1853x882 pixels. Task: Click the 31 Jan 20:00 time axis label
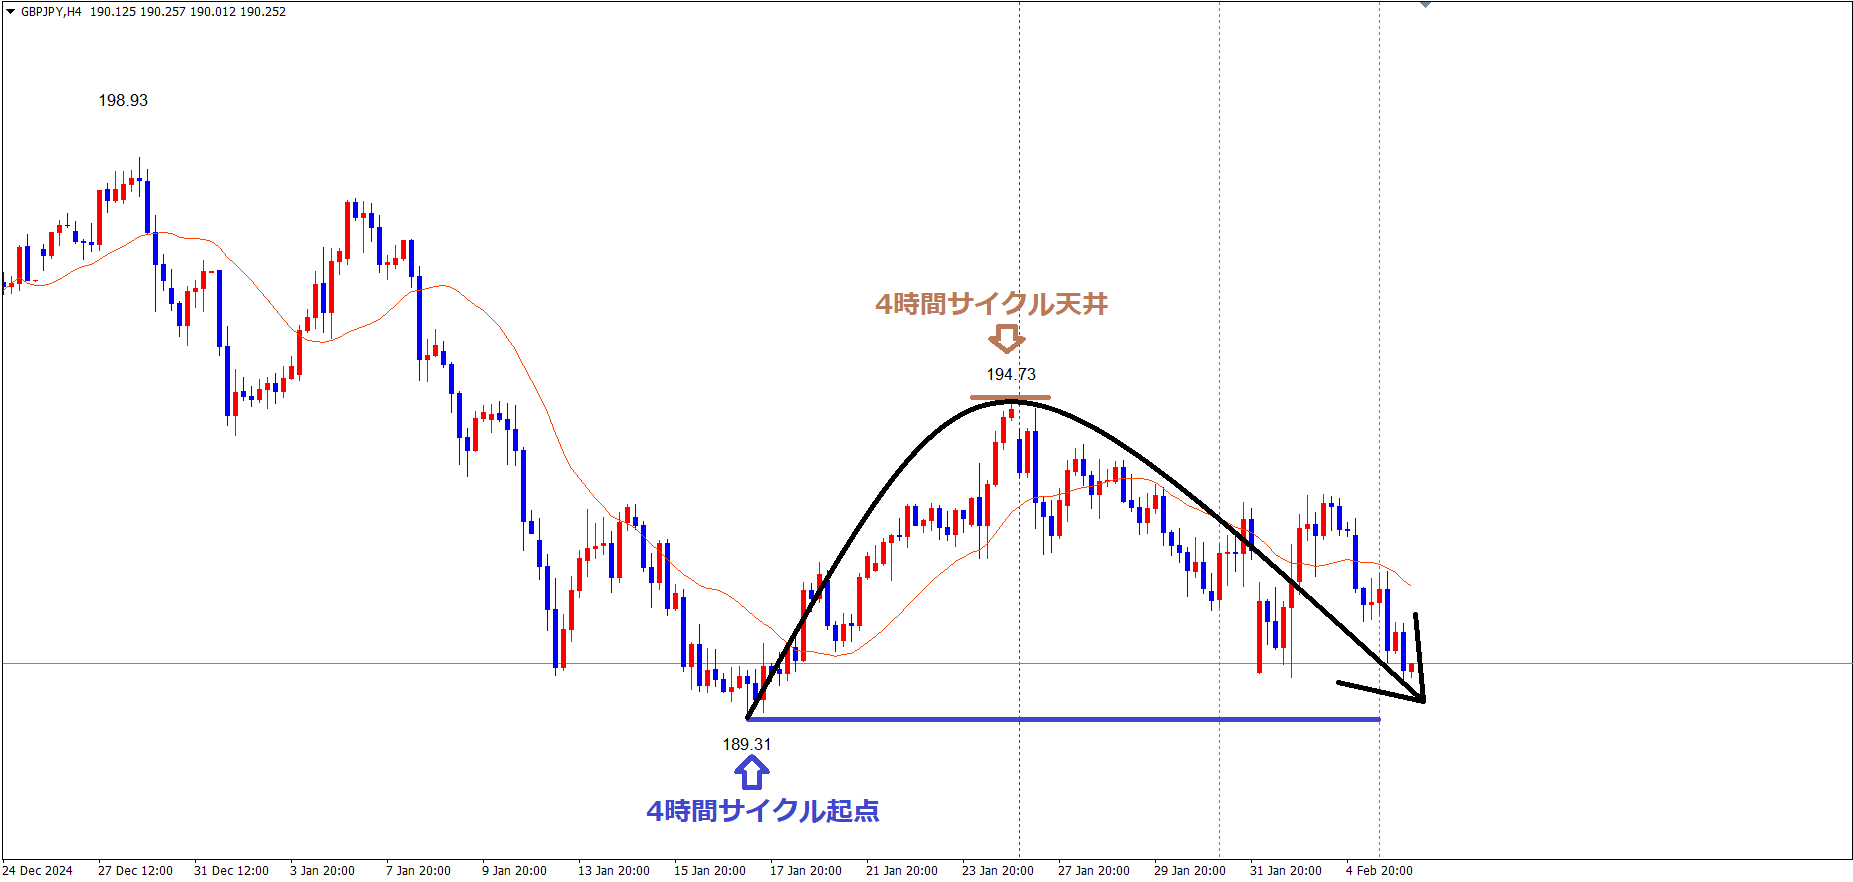point(1285,871)
